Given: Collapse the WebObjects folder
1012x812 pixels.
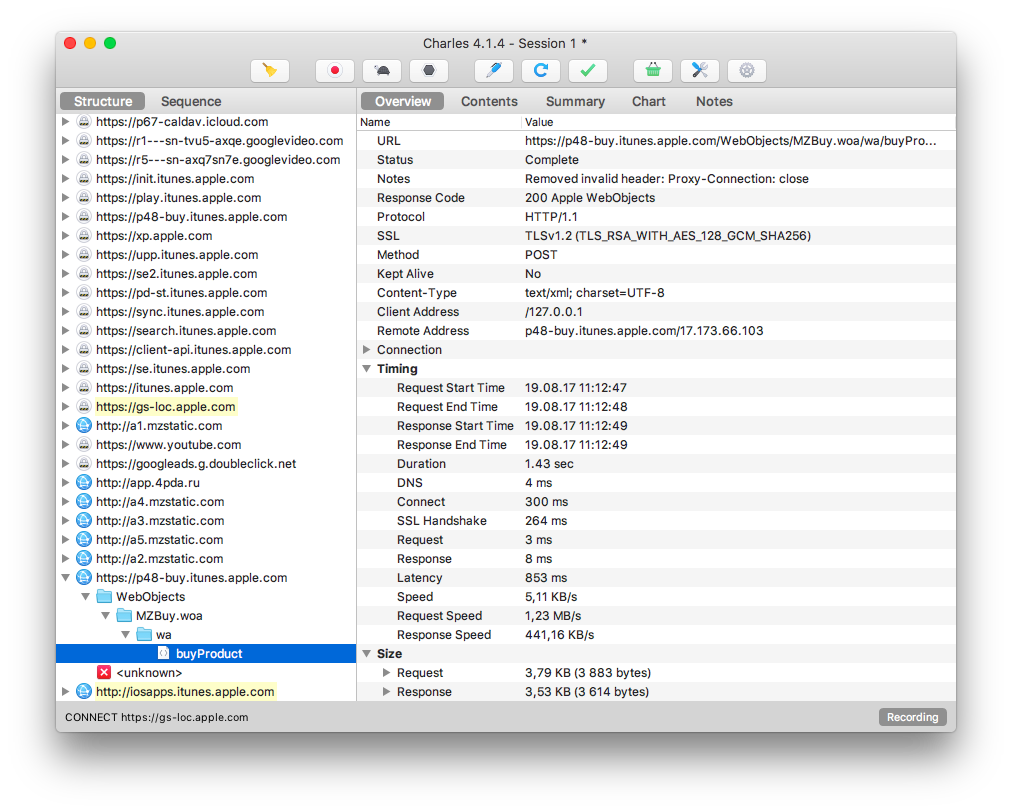Looking at the screenshot, I should coord(85,596).
